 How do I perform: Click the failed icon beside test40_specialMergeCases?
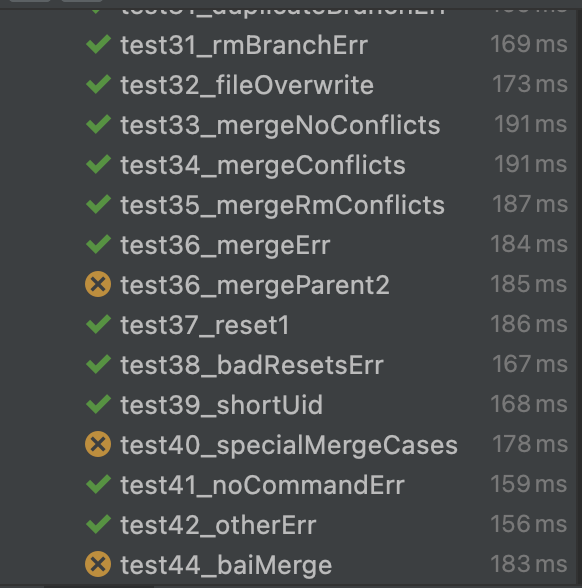(x=98, y=444)
